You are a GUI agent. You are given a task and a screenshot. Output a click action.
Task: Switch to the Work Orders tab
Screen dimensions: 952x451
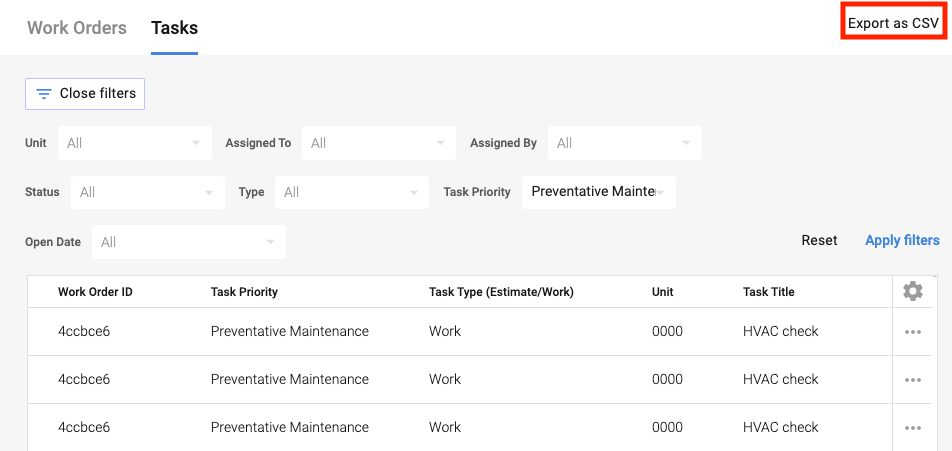tap(77, 28)
